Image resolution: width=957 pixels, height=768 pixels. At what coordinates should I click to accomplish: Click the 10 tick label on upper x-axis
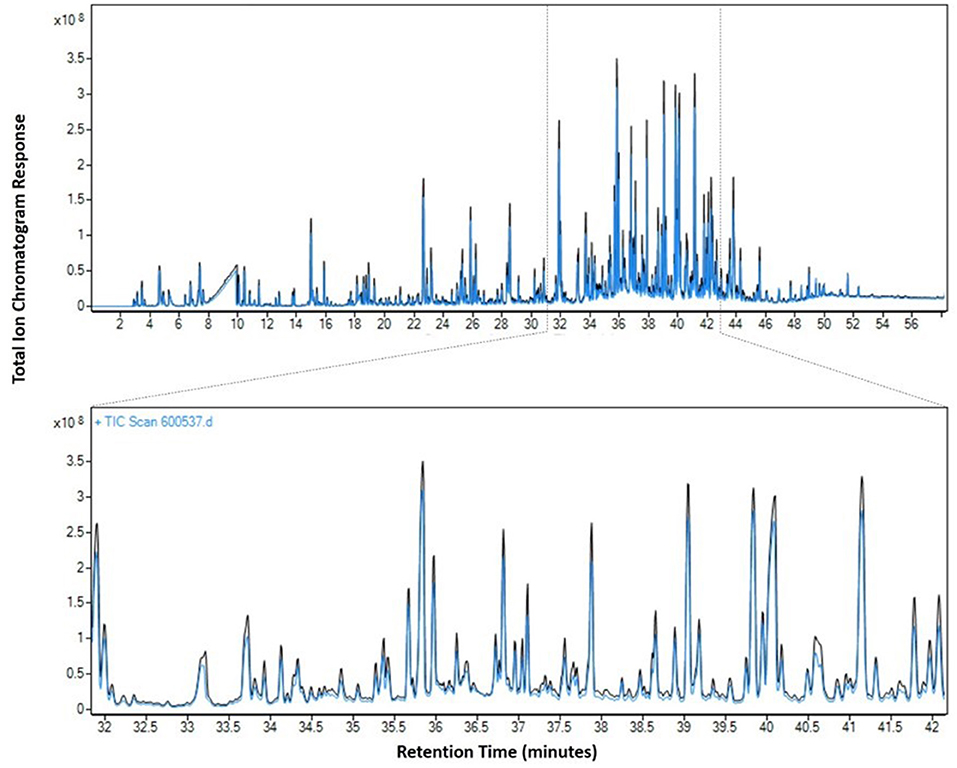pos(237,324)
